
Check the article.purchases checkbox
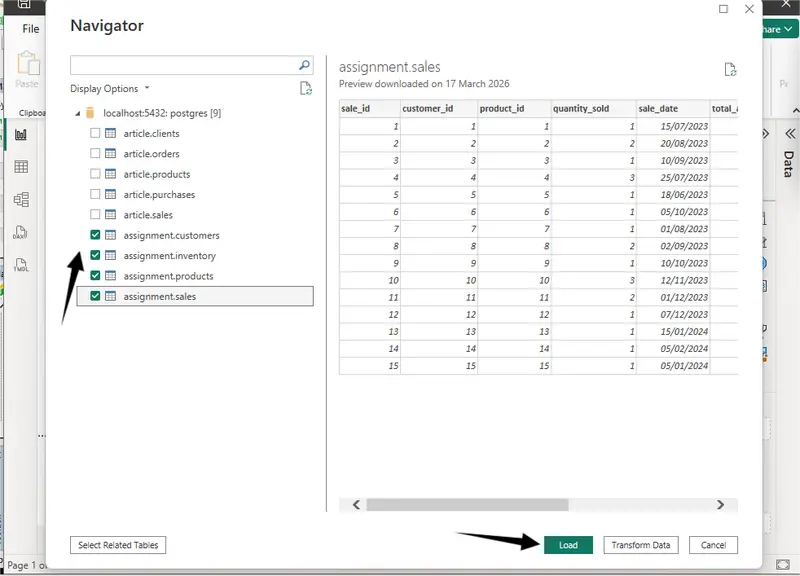pos(95,194)
